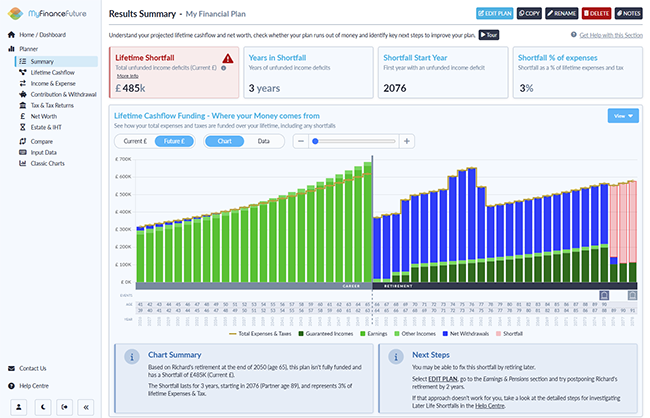This screenshot has width=650, height=418.
Task: Click the plus zoom button
Action: click(407, 141)
